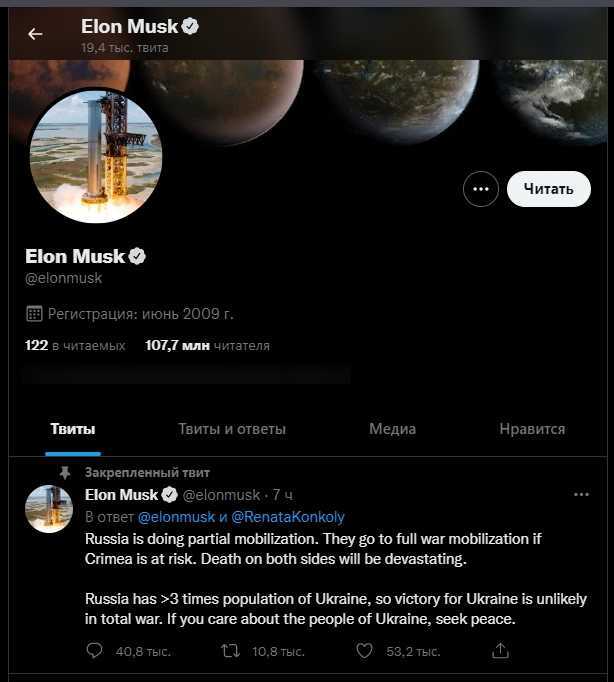Switch to the Нравится tab
The image size is (614, 682).
click(532, 429)
